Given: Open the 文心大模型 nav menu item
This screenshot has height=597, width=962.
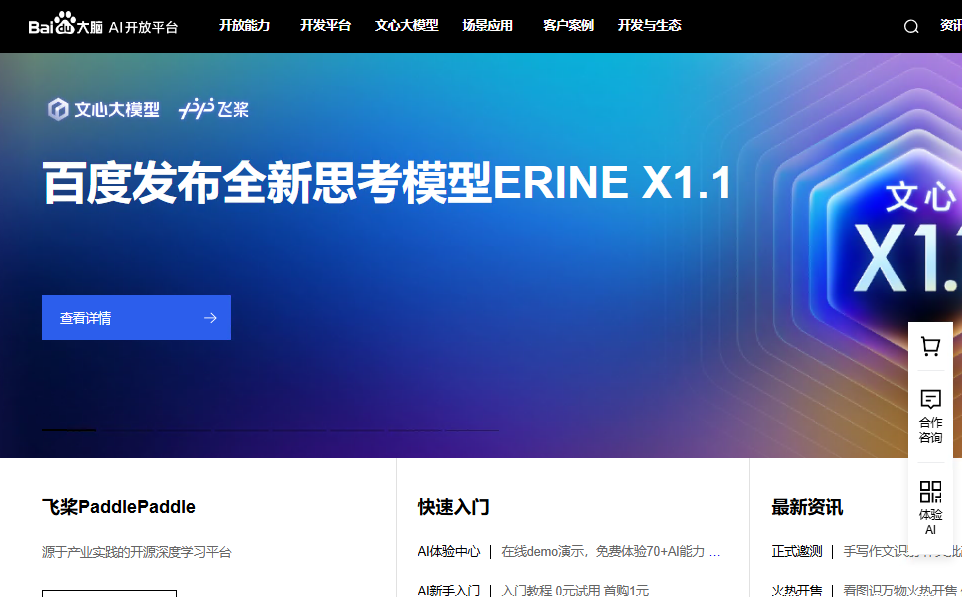Looking at the screenshot, I should point(406,26).
